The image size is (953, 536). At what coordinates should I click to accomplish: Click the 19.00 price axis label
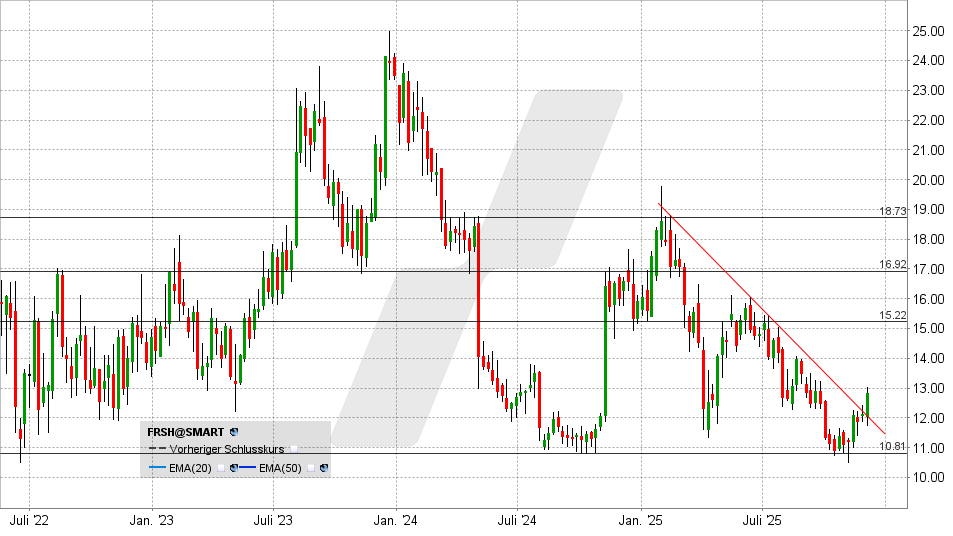(928, 210)
